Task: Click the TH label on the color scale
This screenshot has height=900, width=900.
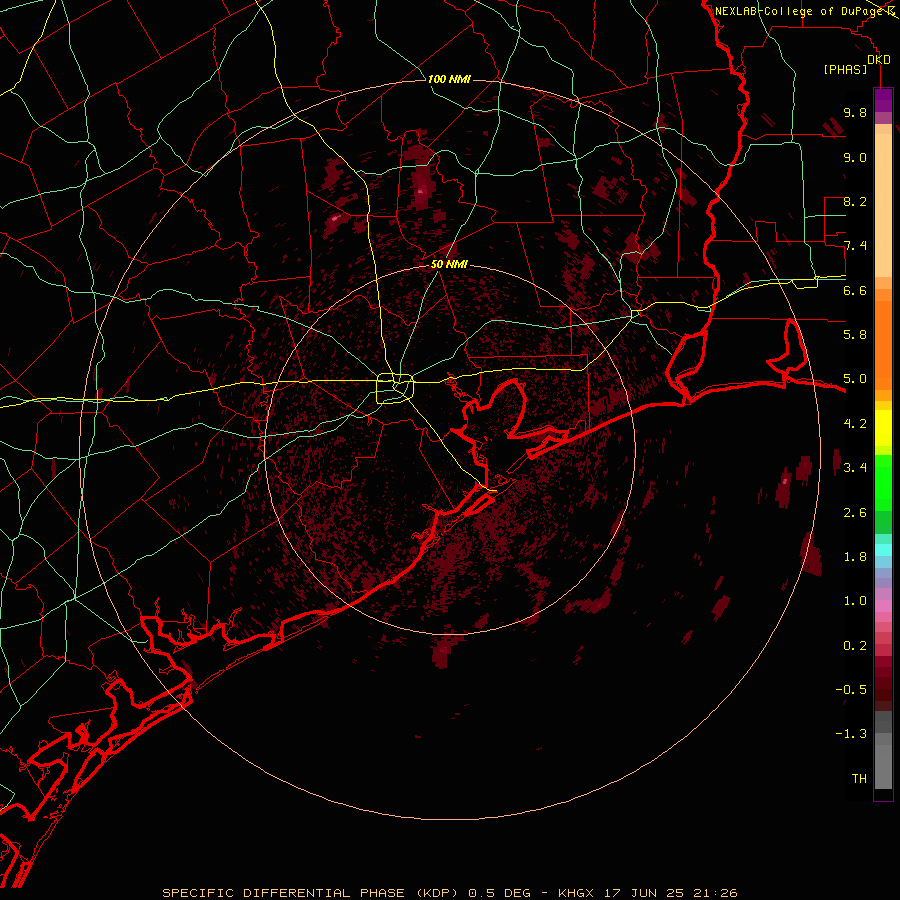Action: 859,779
